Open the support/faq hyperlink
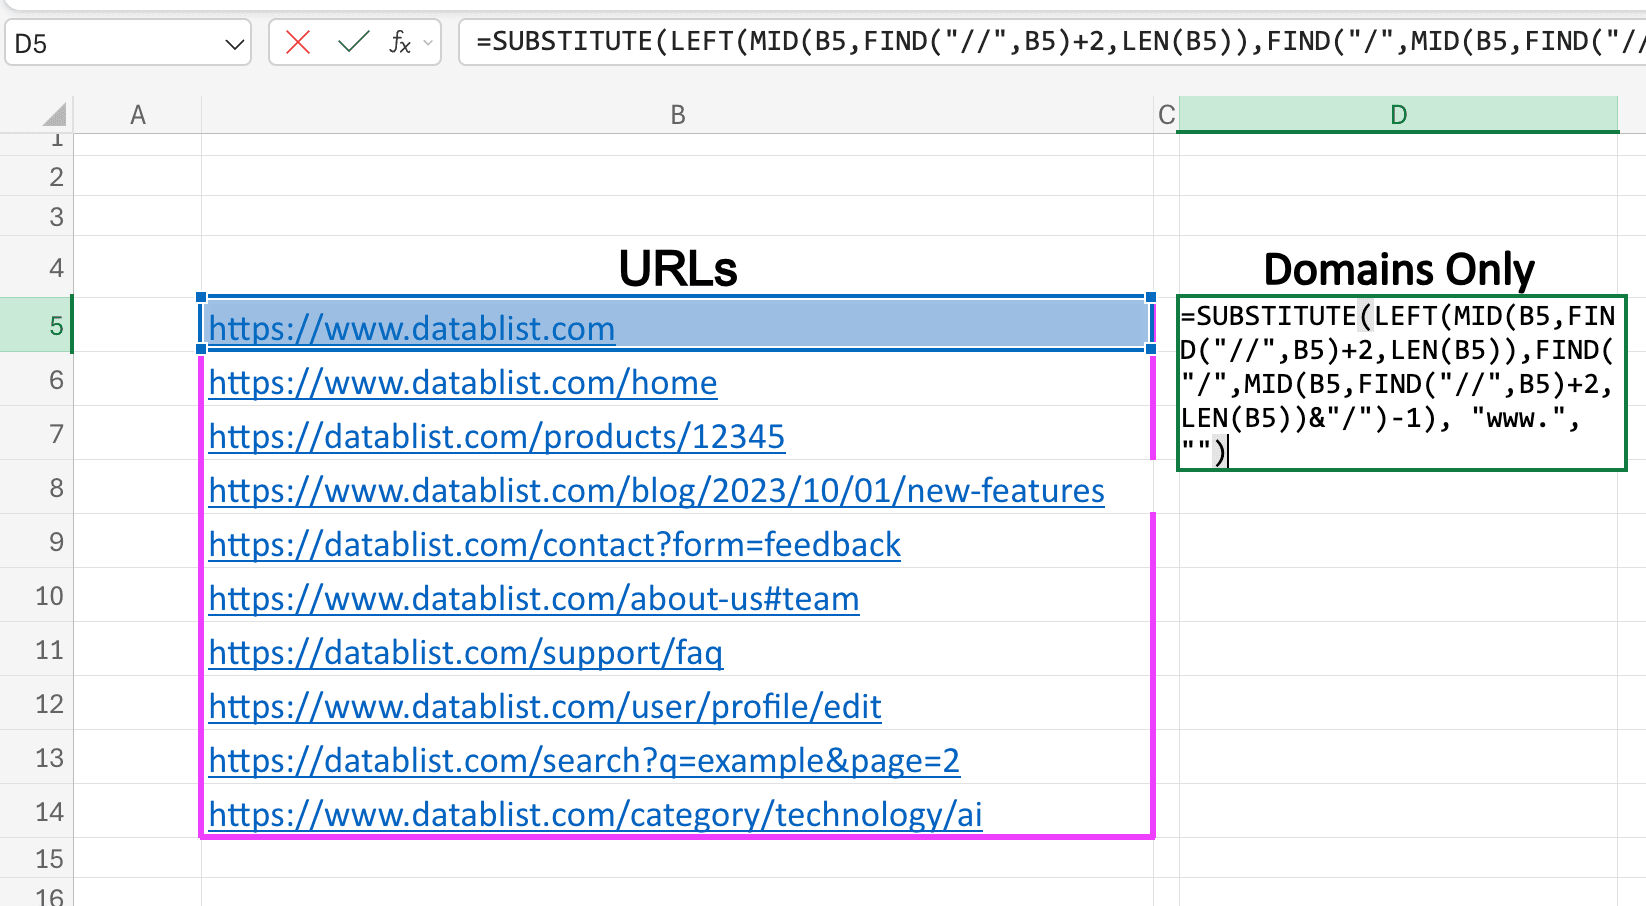Viewport: 1646px width, 906px height. pos(465,652)
